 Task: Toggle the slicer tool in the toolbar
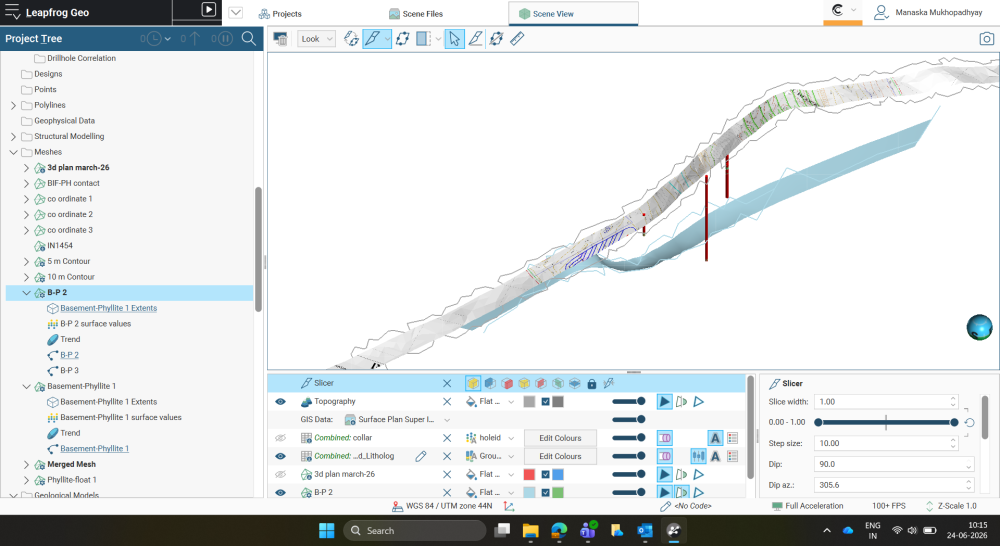coord(372,39)
